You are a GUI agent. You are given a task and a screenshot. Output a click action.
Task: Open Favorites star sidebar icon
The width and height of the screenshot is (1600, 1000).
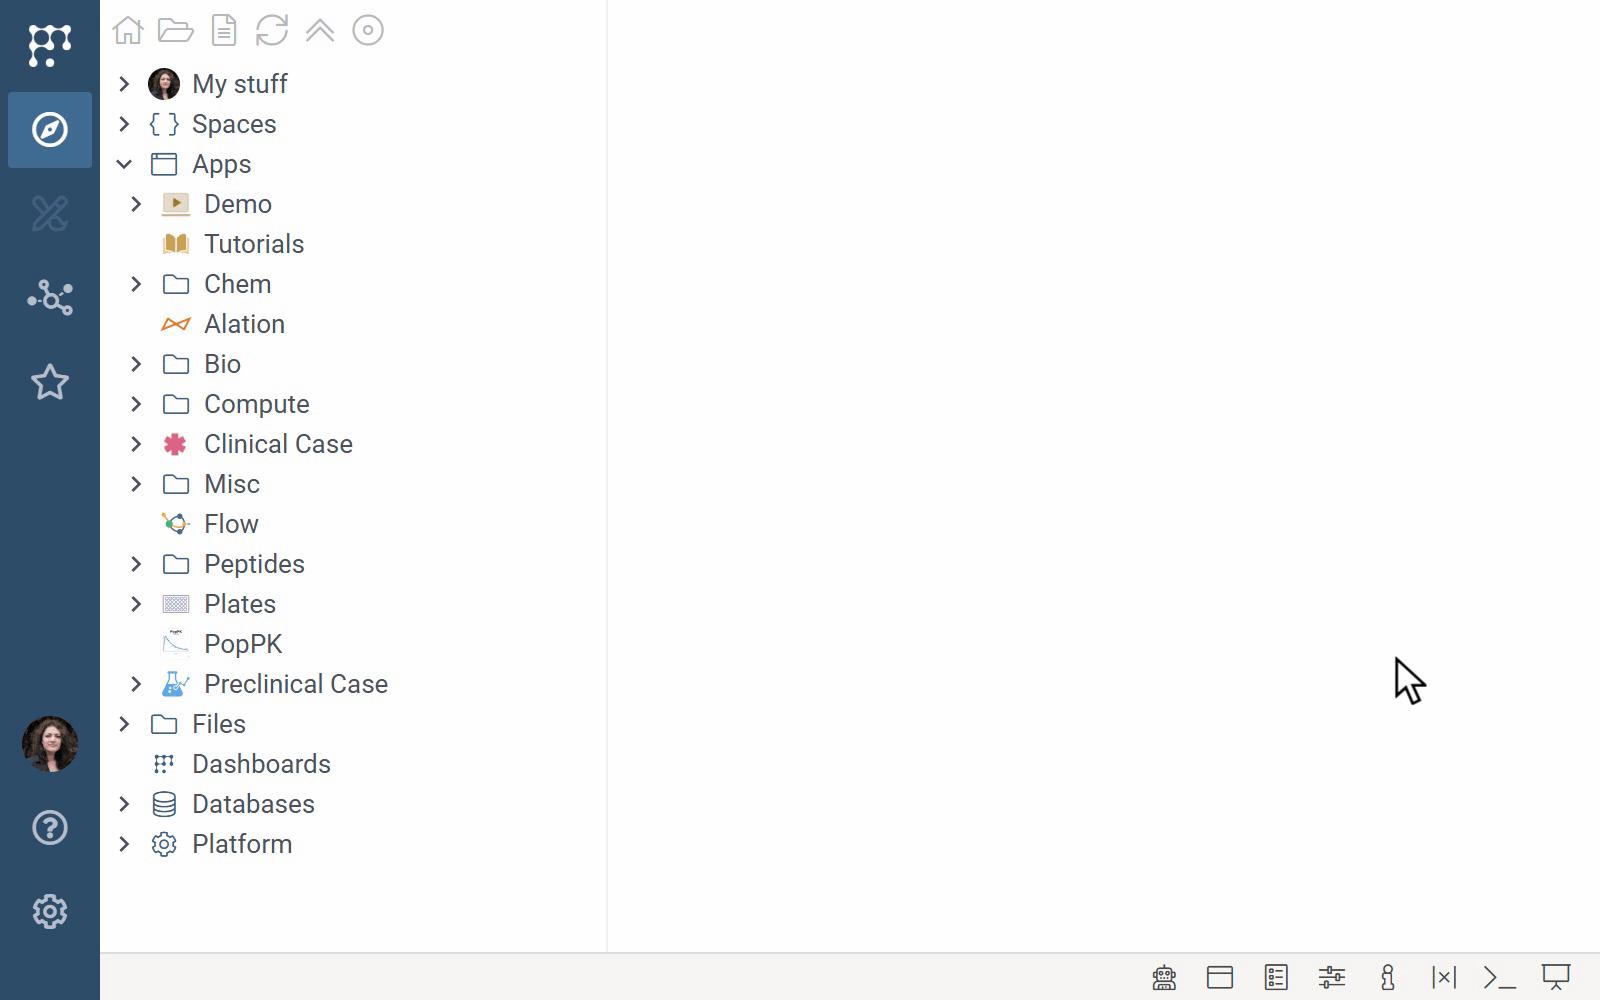(49, 381)
